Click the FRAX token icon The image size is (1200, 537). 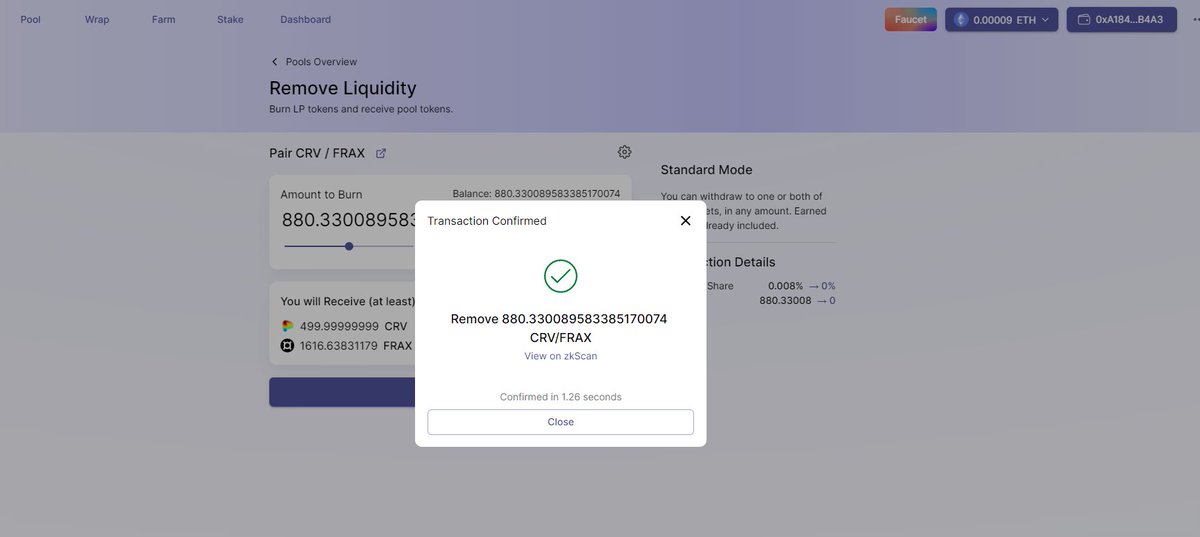[288, 346]
